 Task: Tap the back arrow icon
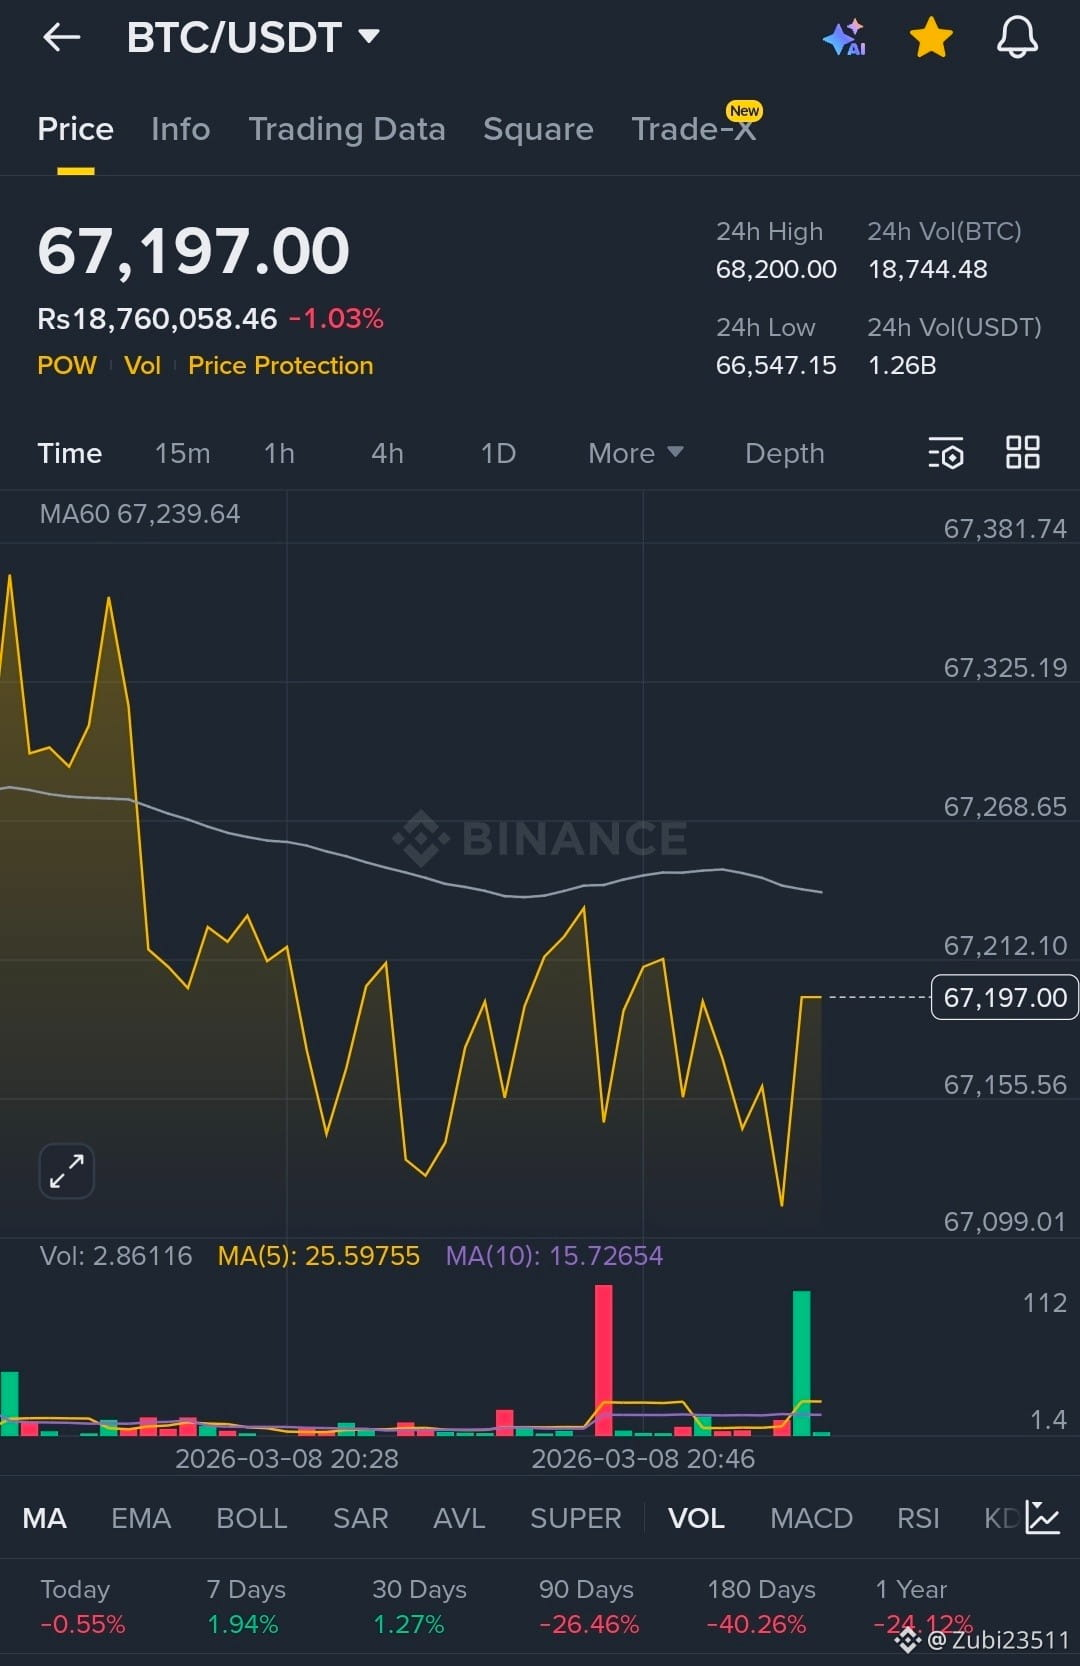point(61,38)
